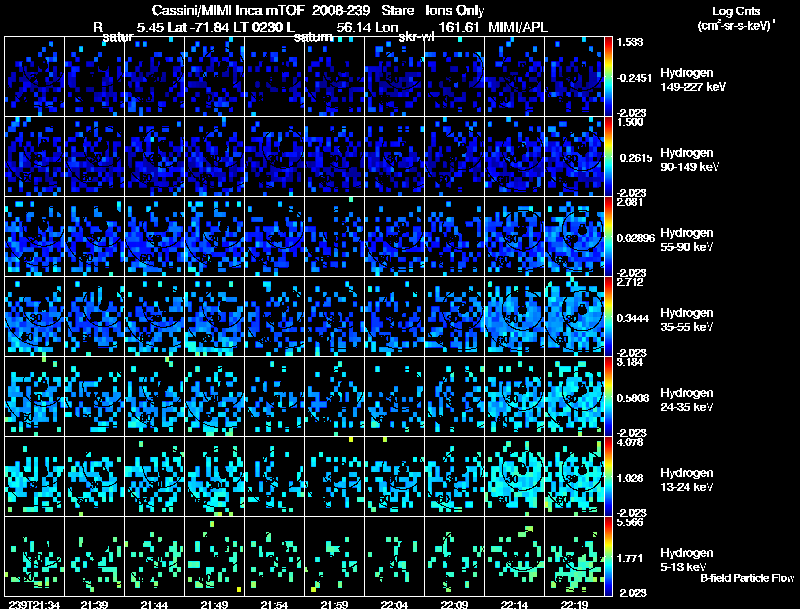Select the 149-227 keV panel at 22:04

click(x=394, y=77)
